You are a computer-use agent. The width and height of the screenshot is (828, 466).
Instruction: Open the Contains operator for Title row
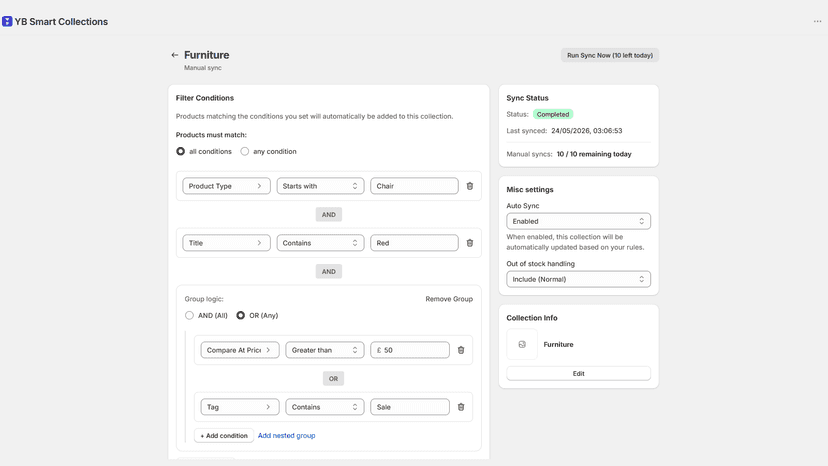tap(320, 243)
